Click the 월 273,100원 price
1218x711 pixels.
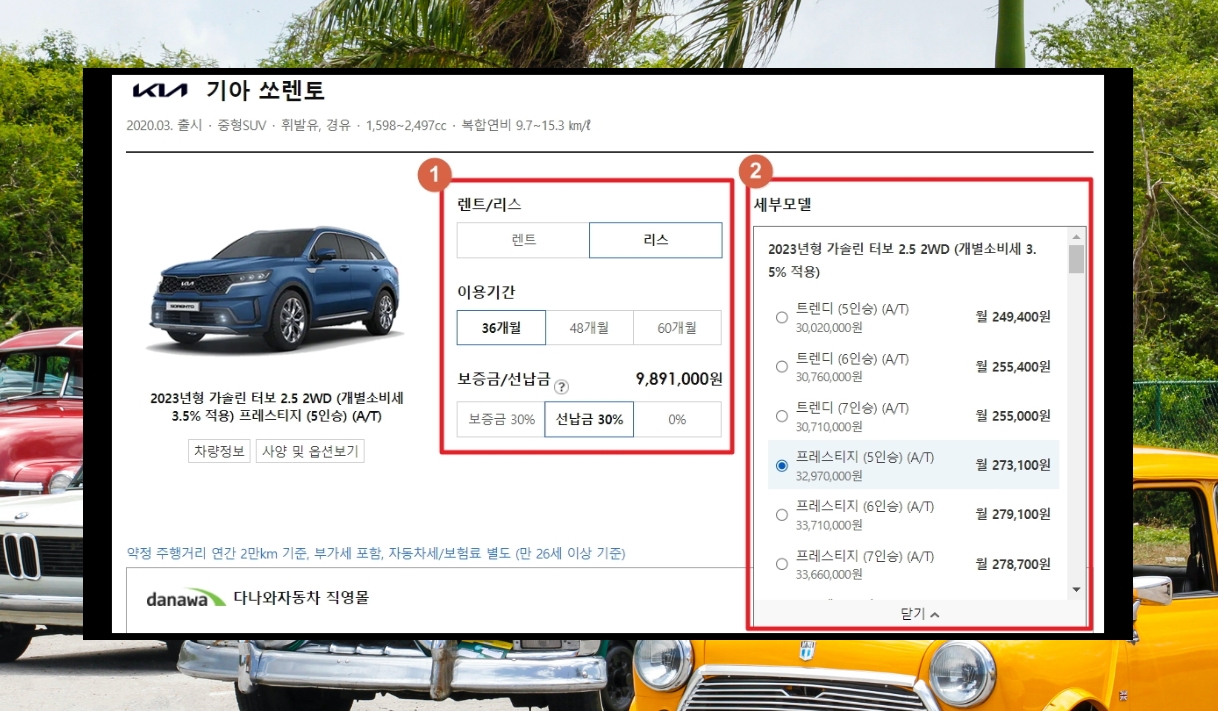pyautogui.click(x=1013, y=465)
